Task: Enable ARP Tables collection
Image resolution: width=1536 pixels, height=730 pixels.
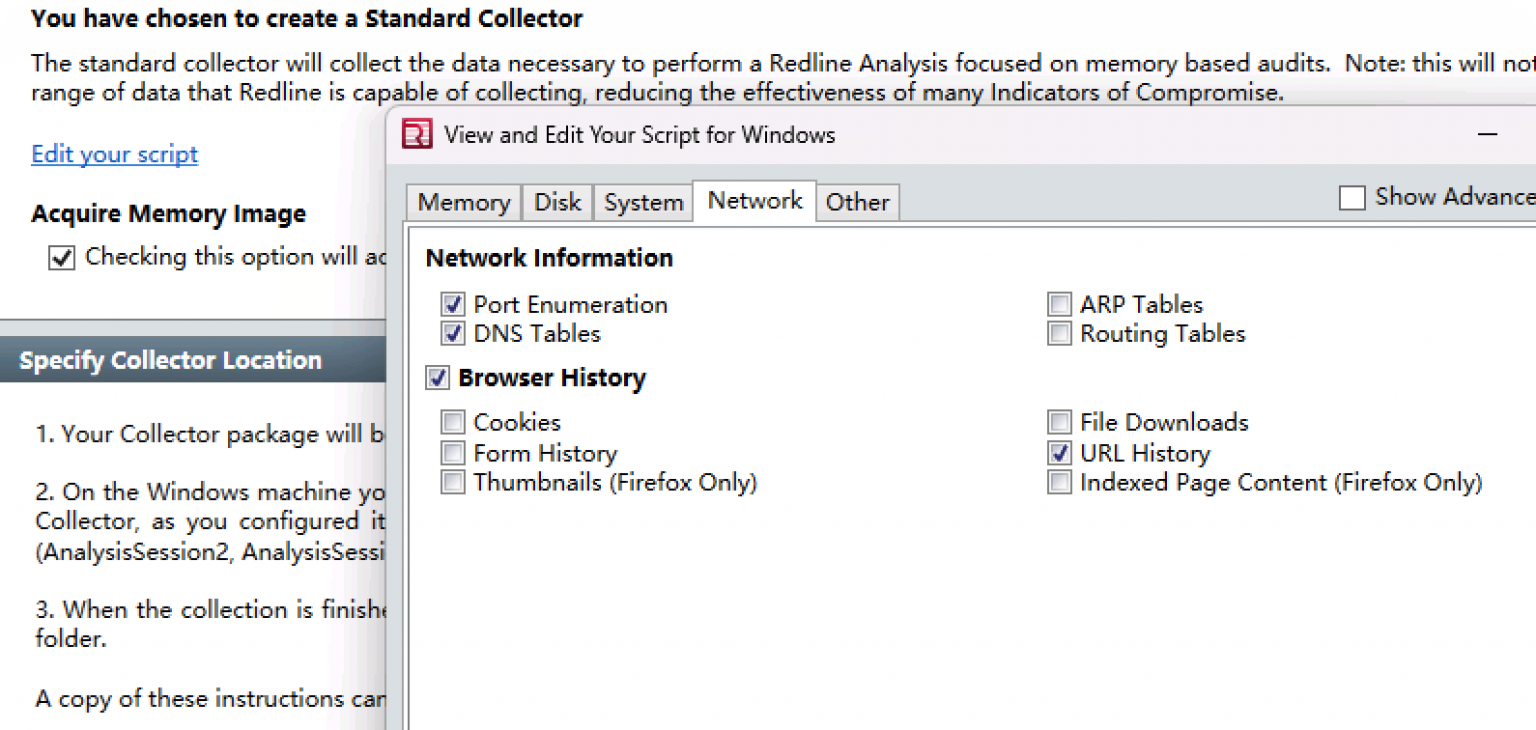Action: click(1059, 303)
